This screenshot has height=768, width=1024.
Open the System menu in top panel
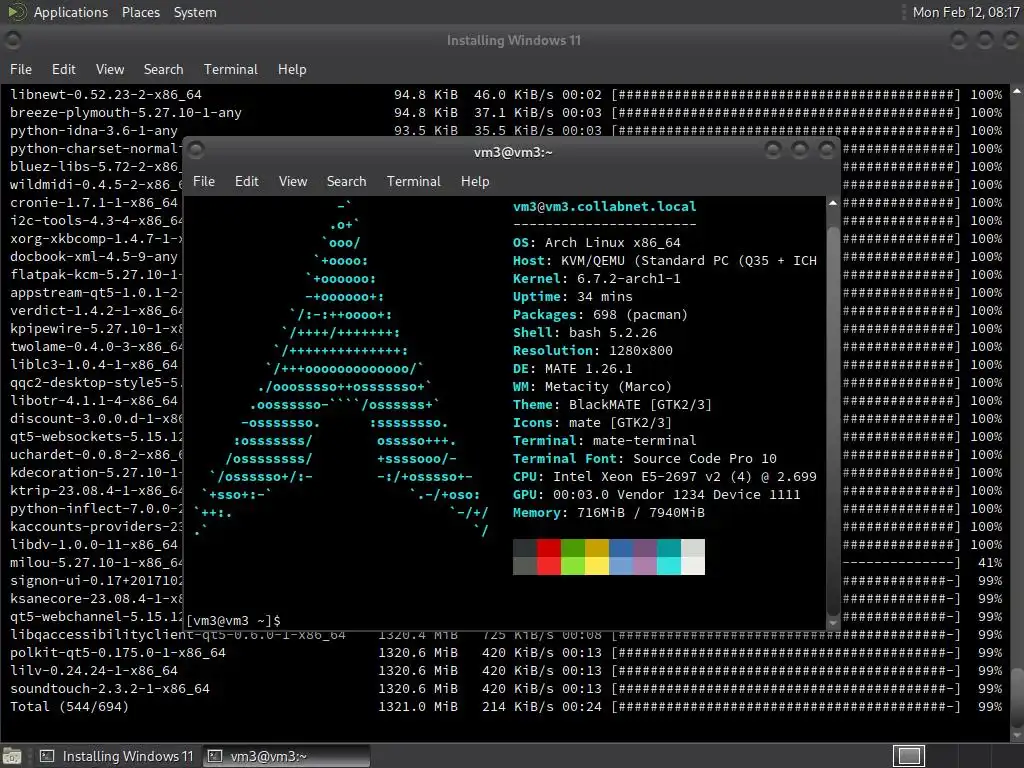click(195, 12)
